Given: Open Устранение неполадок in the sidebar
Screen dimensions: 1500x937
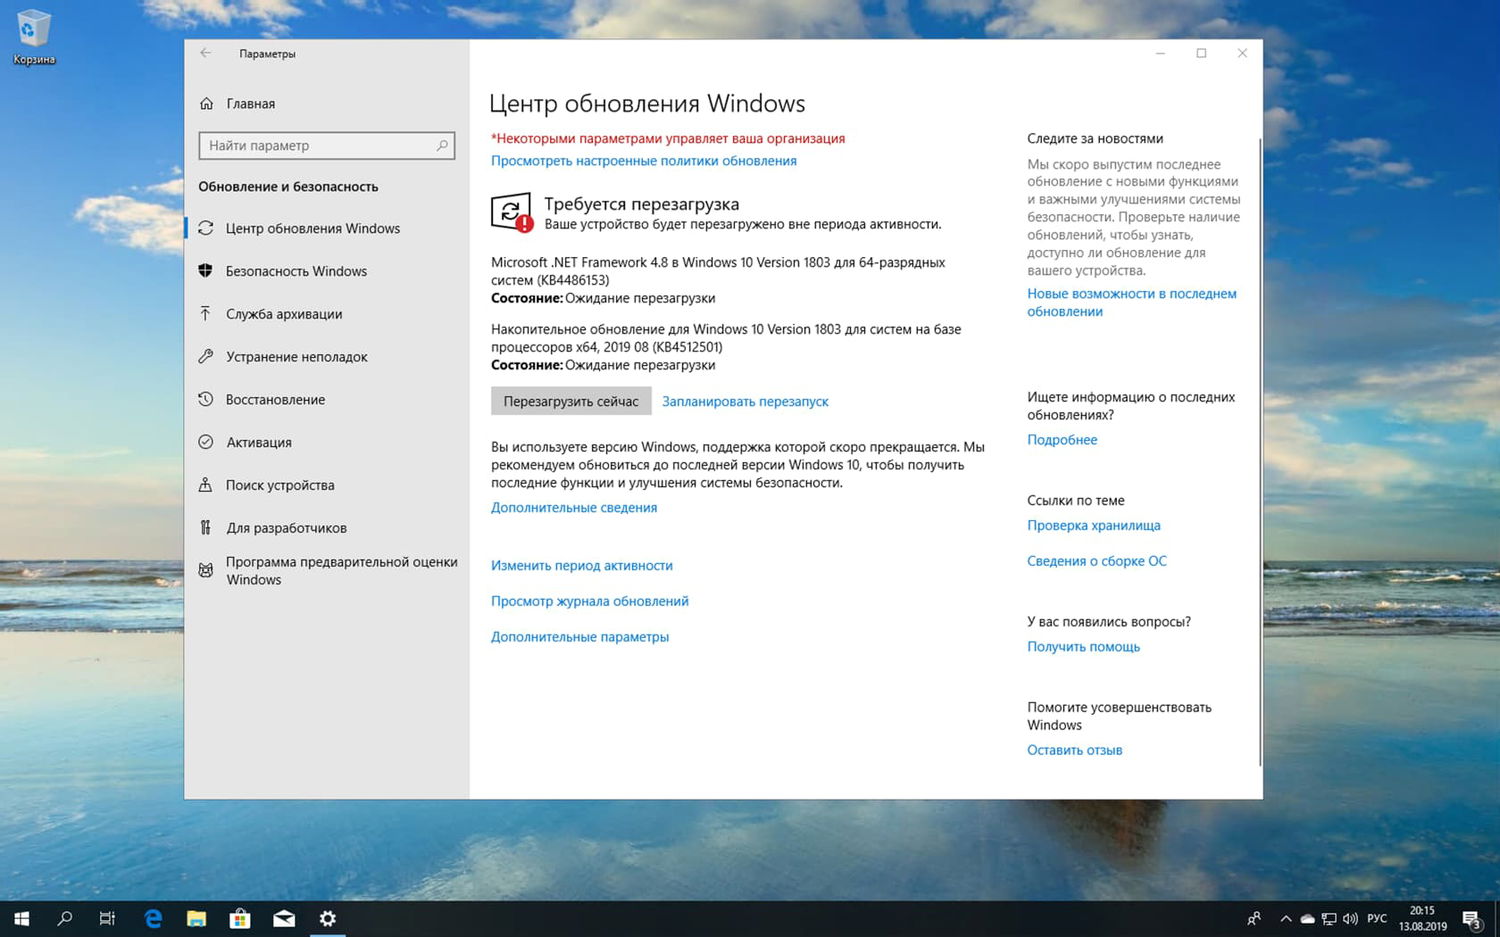Looking at the screenshot, I should coord(205,356).
